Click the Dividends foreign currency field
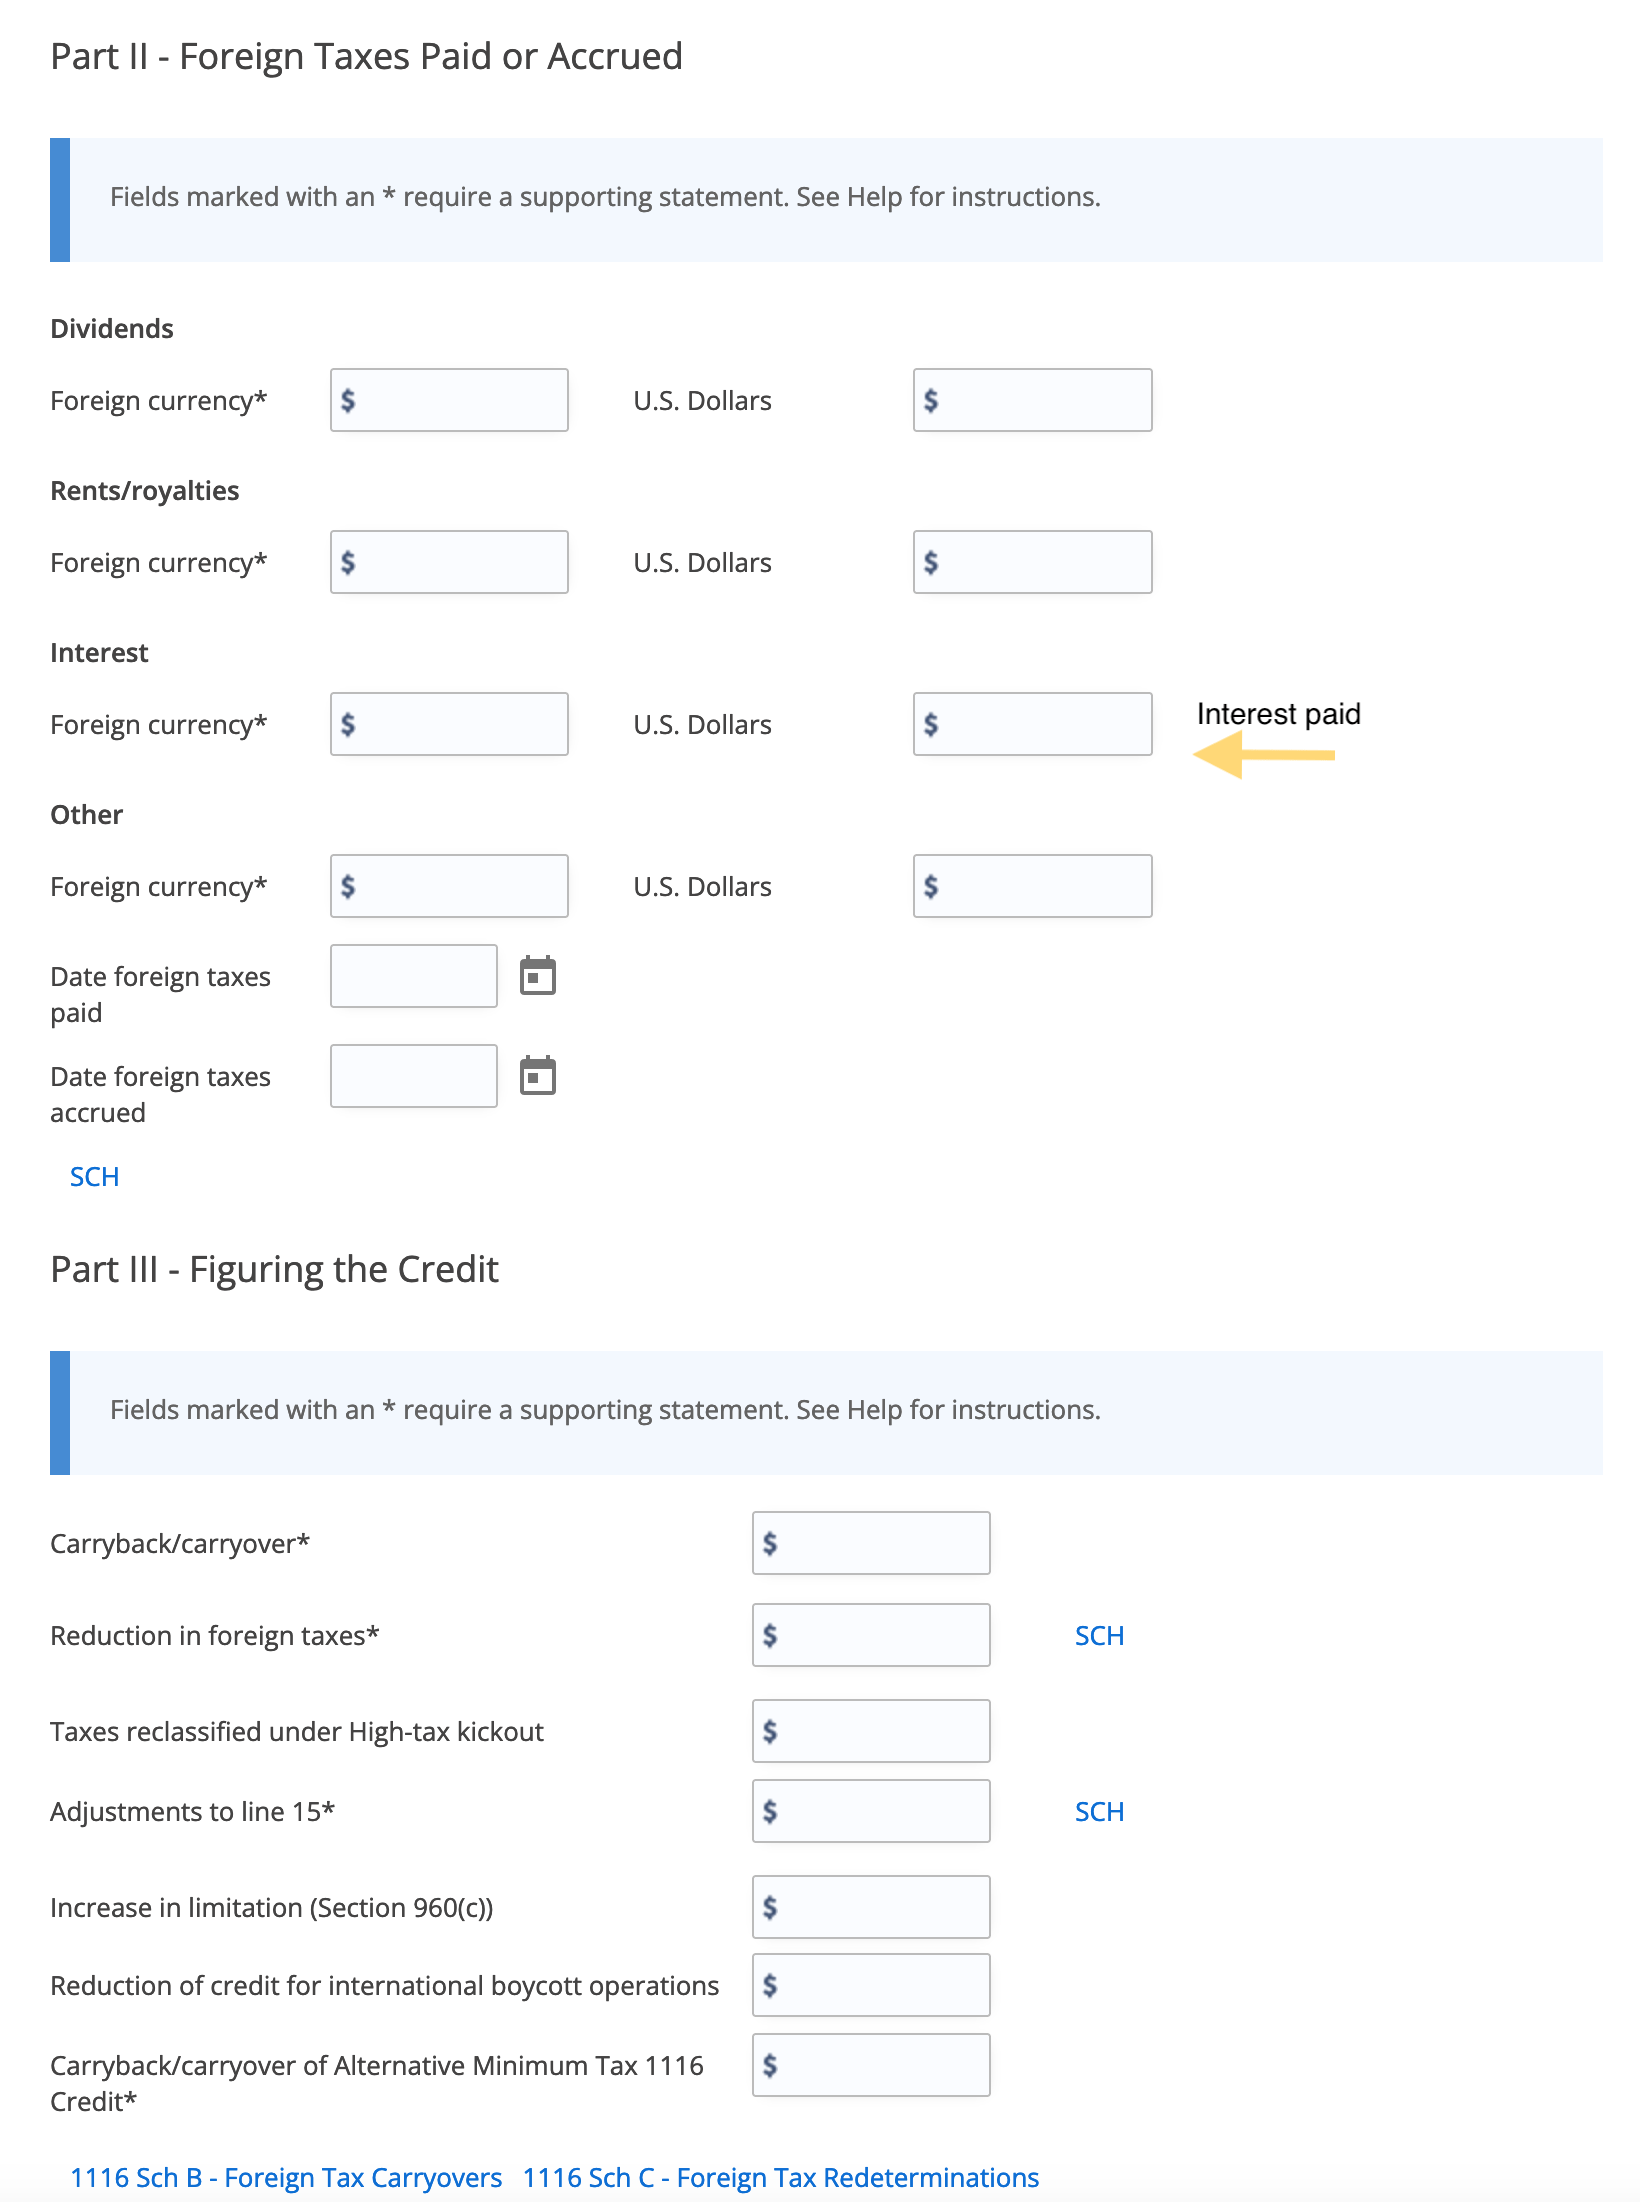This screenshot has width=1640, height=2202. [449, 400]
